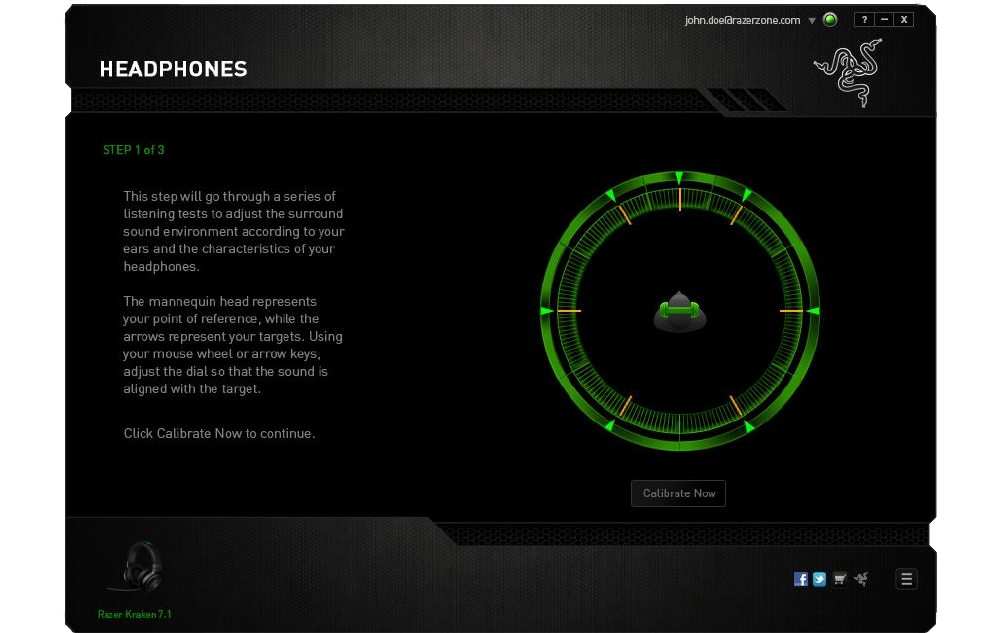Click the top green target arrow on dial
This screenshot has width=996, height=633.
click(679, 177)
